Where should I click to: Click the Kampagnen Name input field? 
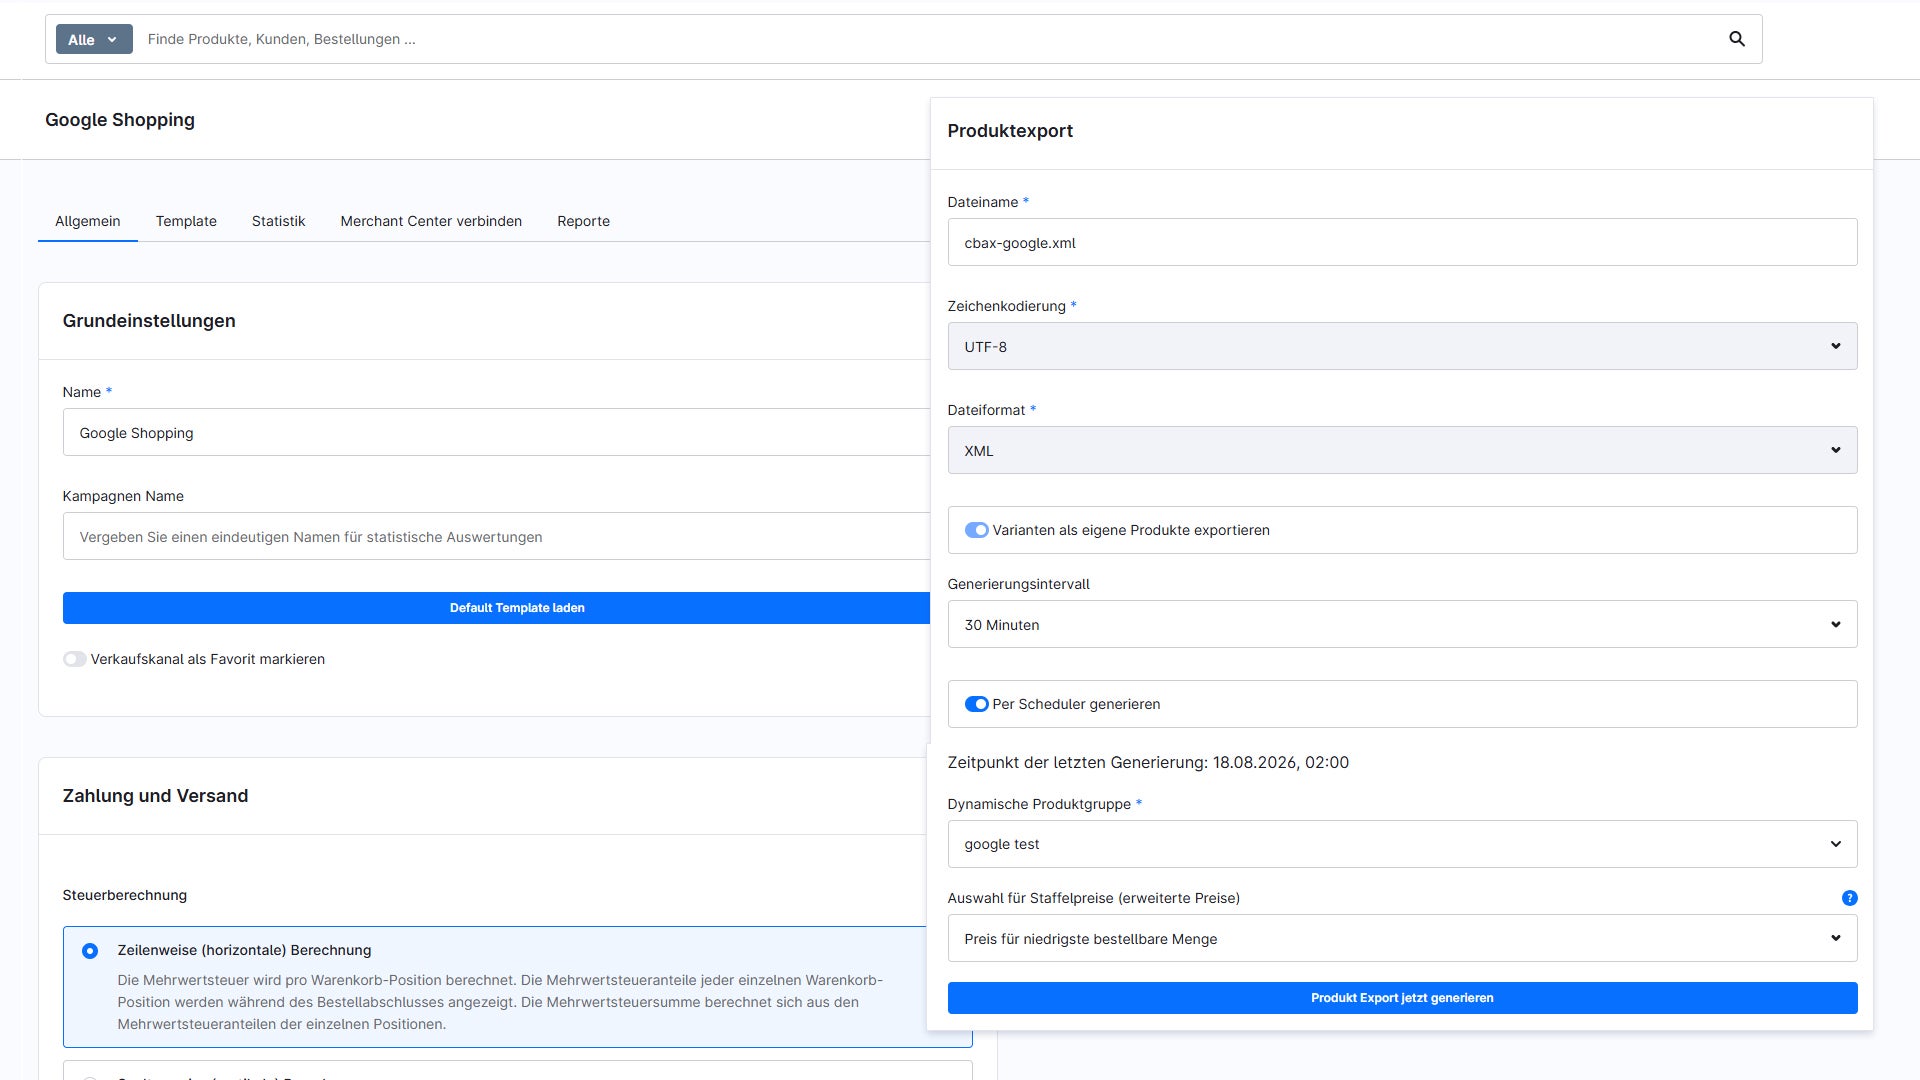(x=497, y=536)
